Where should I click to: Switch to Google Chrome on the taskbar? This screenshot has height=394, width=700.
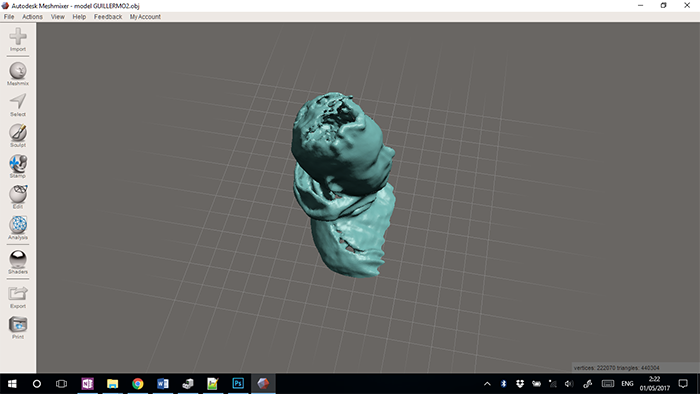click(x=138, y=383)
